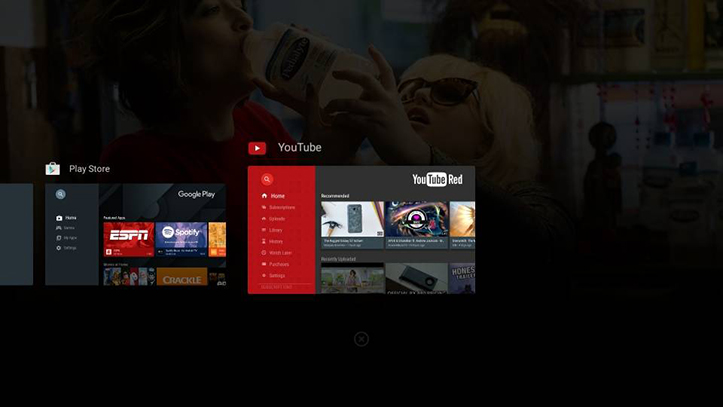This screenshot has width=723, height=407.
Task: Dismiss the YouTube card with the X button
Action: coord(361,339)
